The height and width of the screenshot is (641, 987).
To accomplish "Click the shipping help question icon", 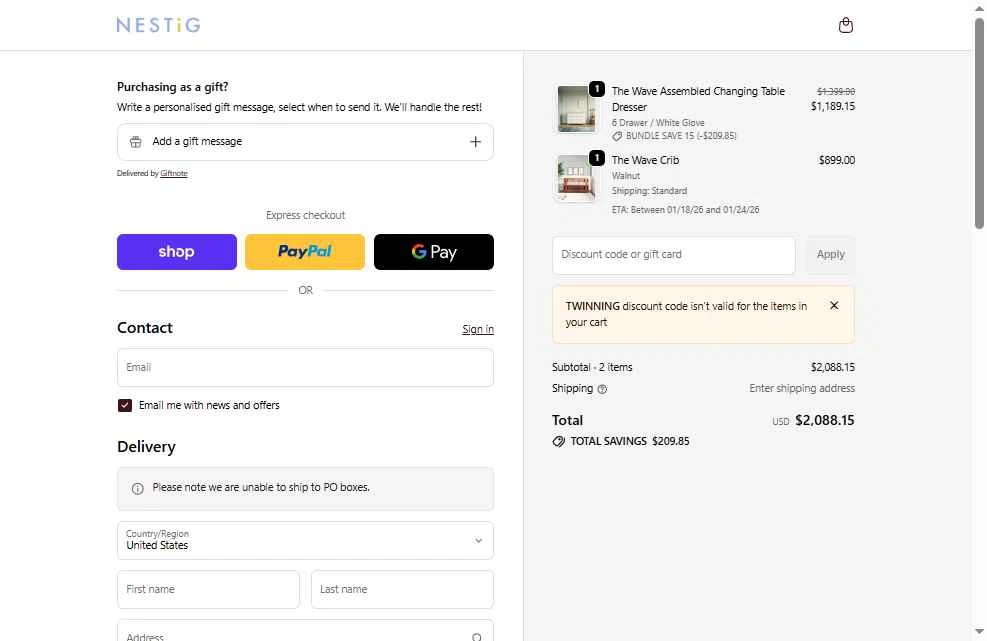I will tap(602, 389).
